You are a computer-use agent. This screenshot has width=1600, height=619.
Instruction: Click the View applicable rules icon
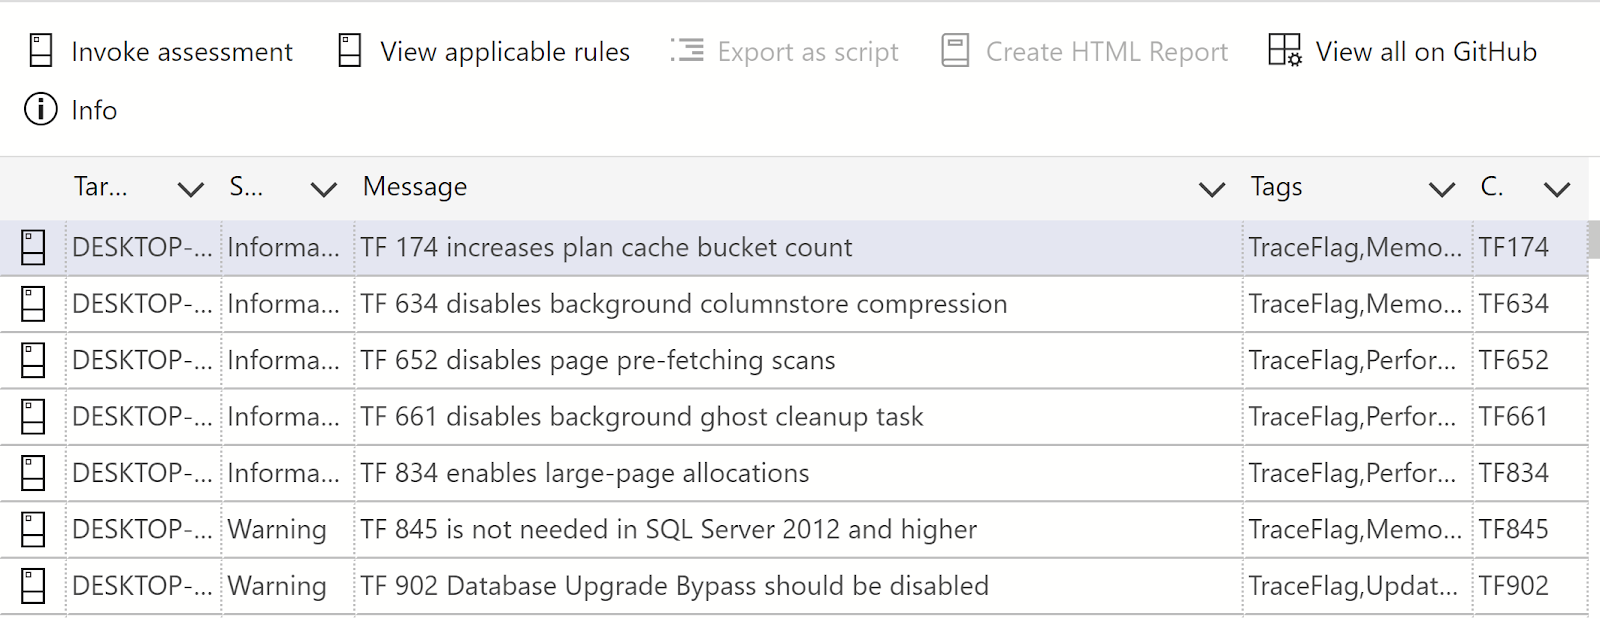[x=350, y=51]
